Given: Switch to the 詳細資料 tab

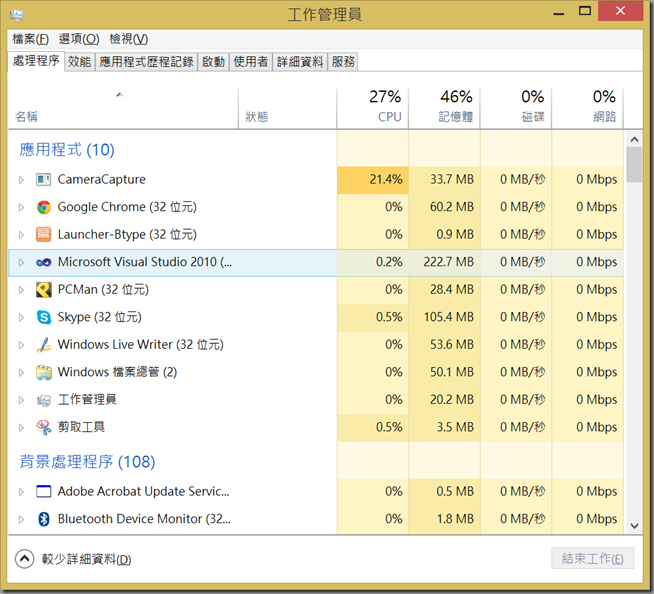Looking at the screenshot, I should point(300,62).
